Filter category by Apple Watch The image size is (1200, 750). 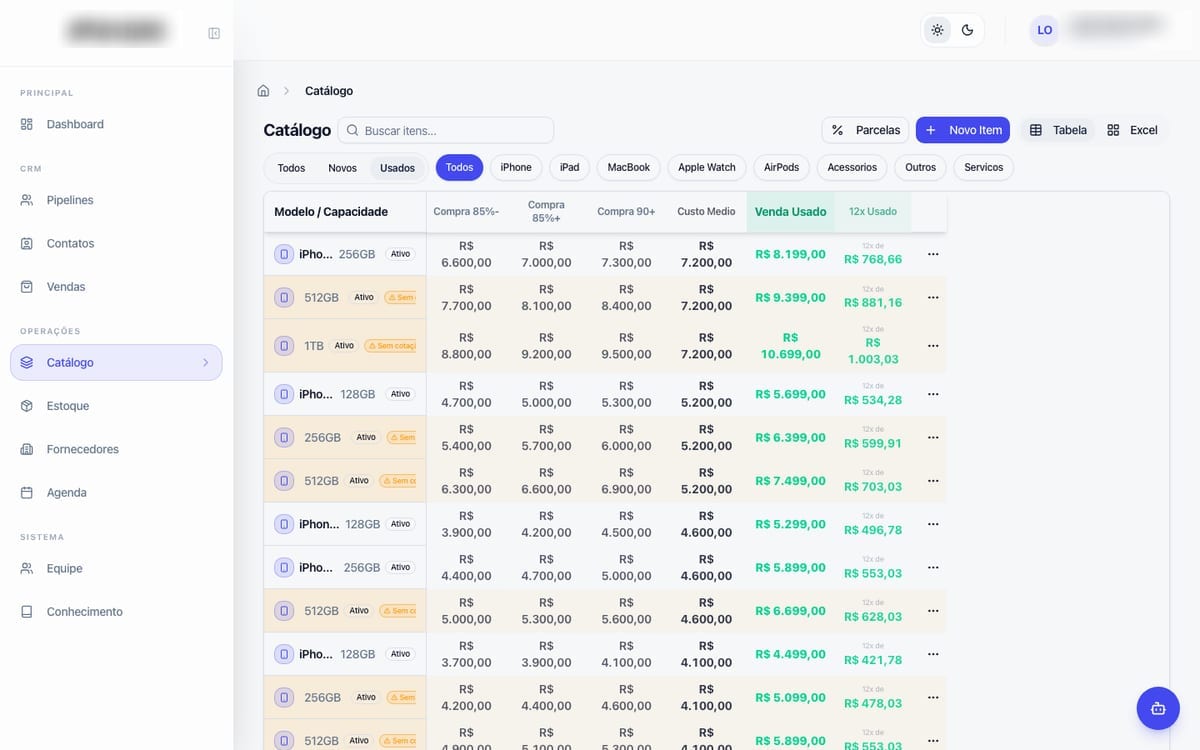[x=707, y=167]
